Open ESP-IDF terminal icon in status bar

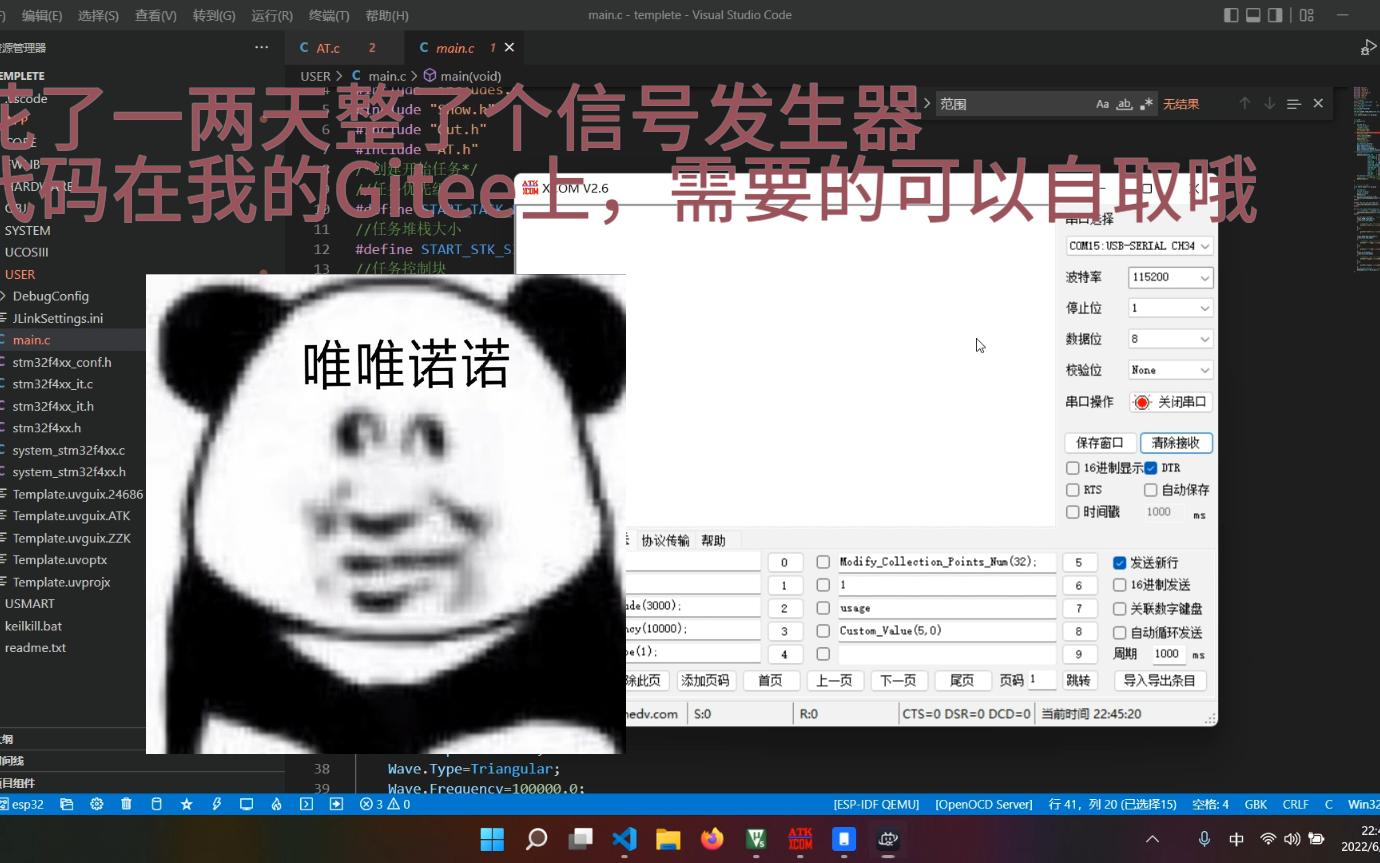[x=306, y=804]
